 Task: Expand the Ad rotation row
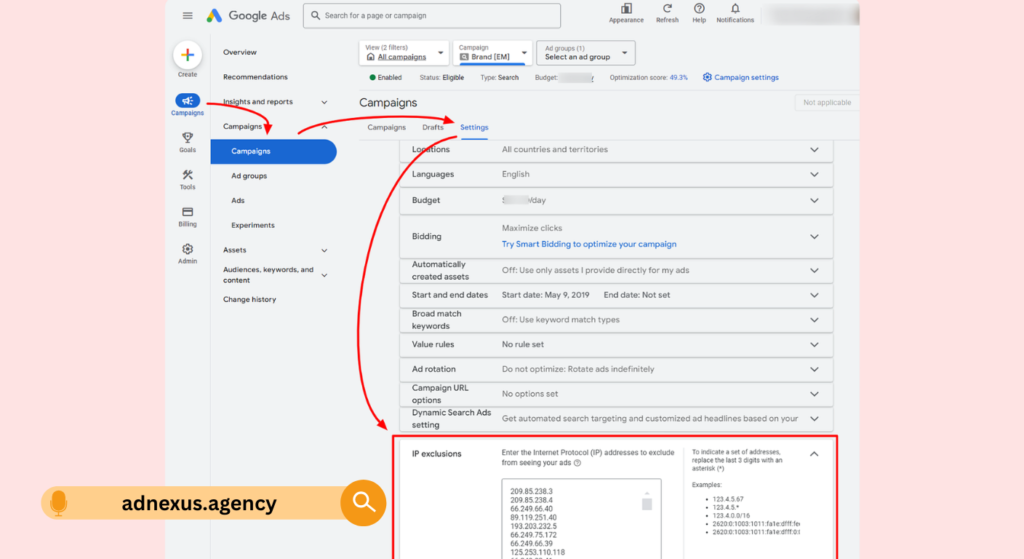coord(814,370)
